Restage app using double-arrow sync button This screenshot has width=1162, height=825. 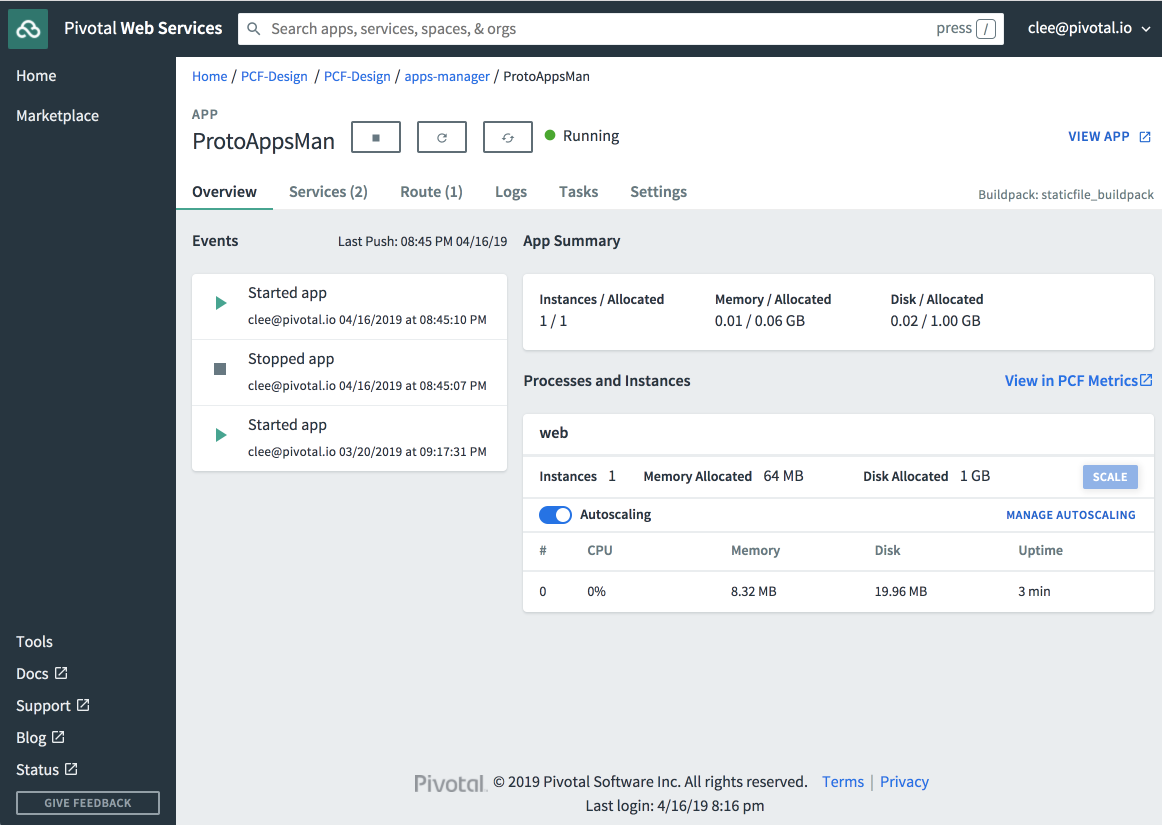pos(508,137)
